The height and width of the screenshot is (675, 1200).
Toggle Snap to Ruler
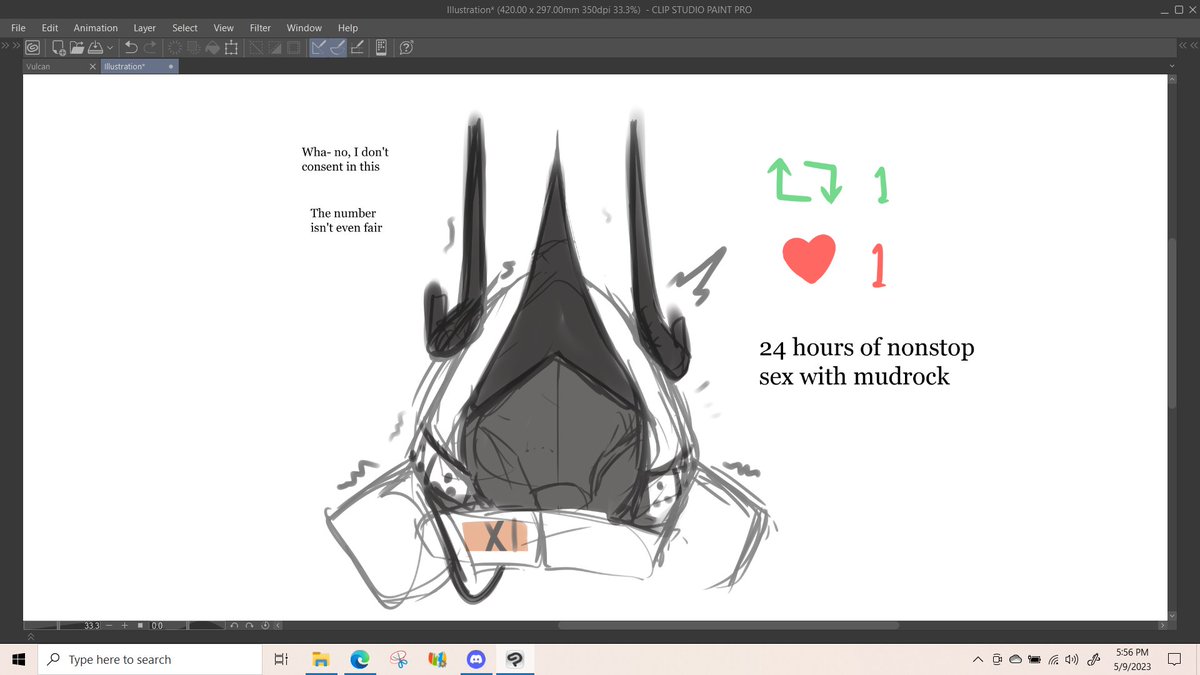point(319,47)
